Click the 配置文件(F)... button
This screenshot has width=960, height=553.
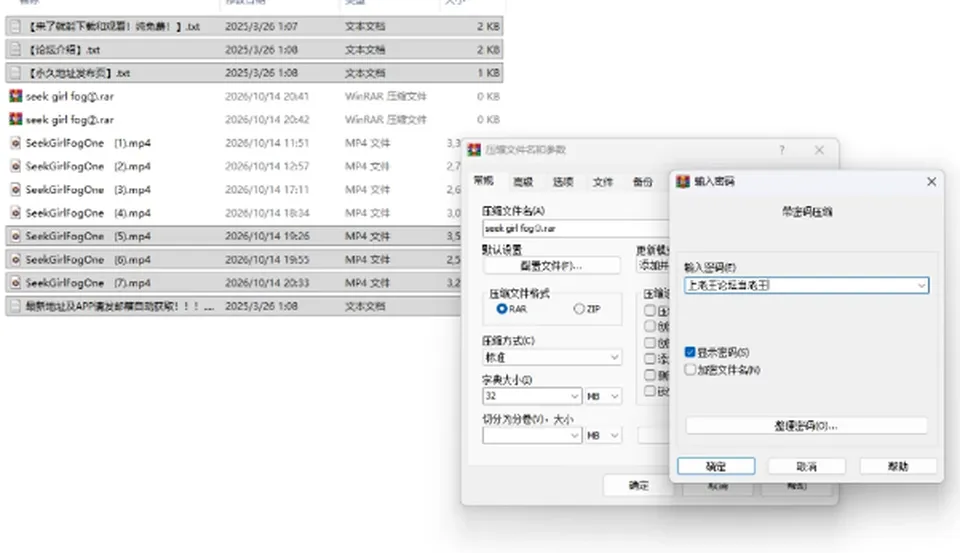click(552, 266)
